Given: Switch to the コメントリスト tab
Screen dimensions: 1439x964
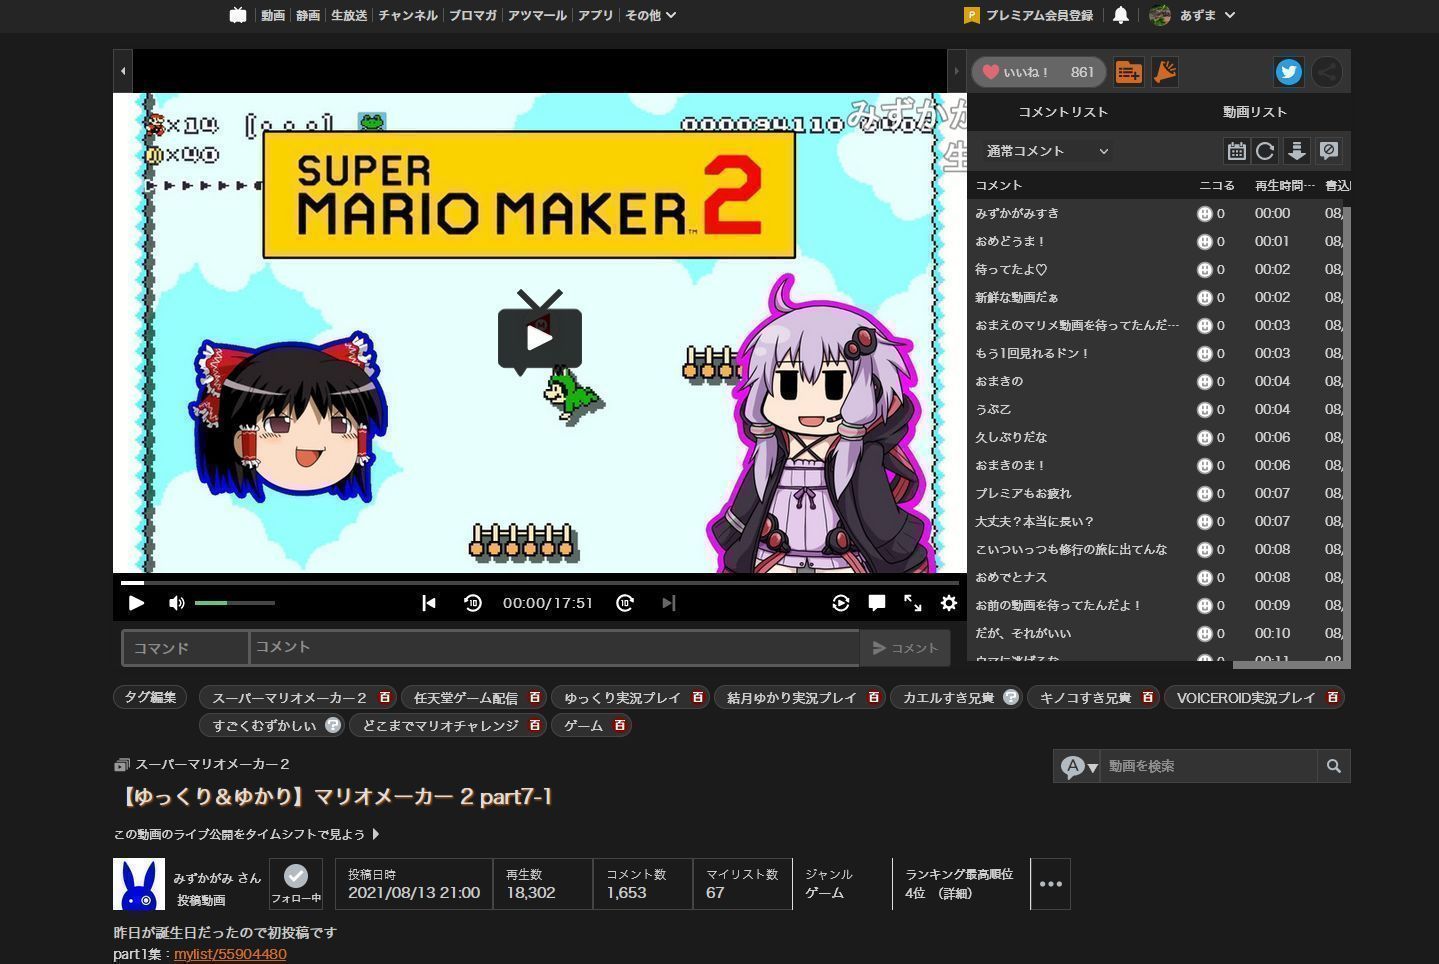Looking at the screenshot, I should tap(1063, 112).
